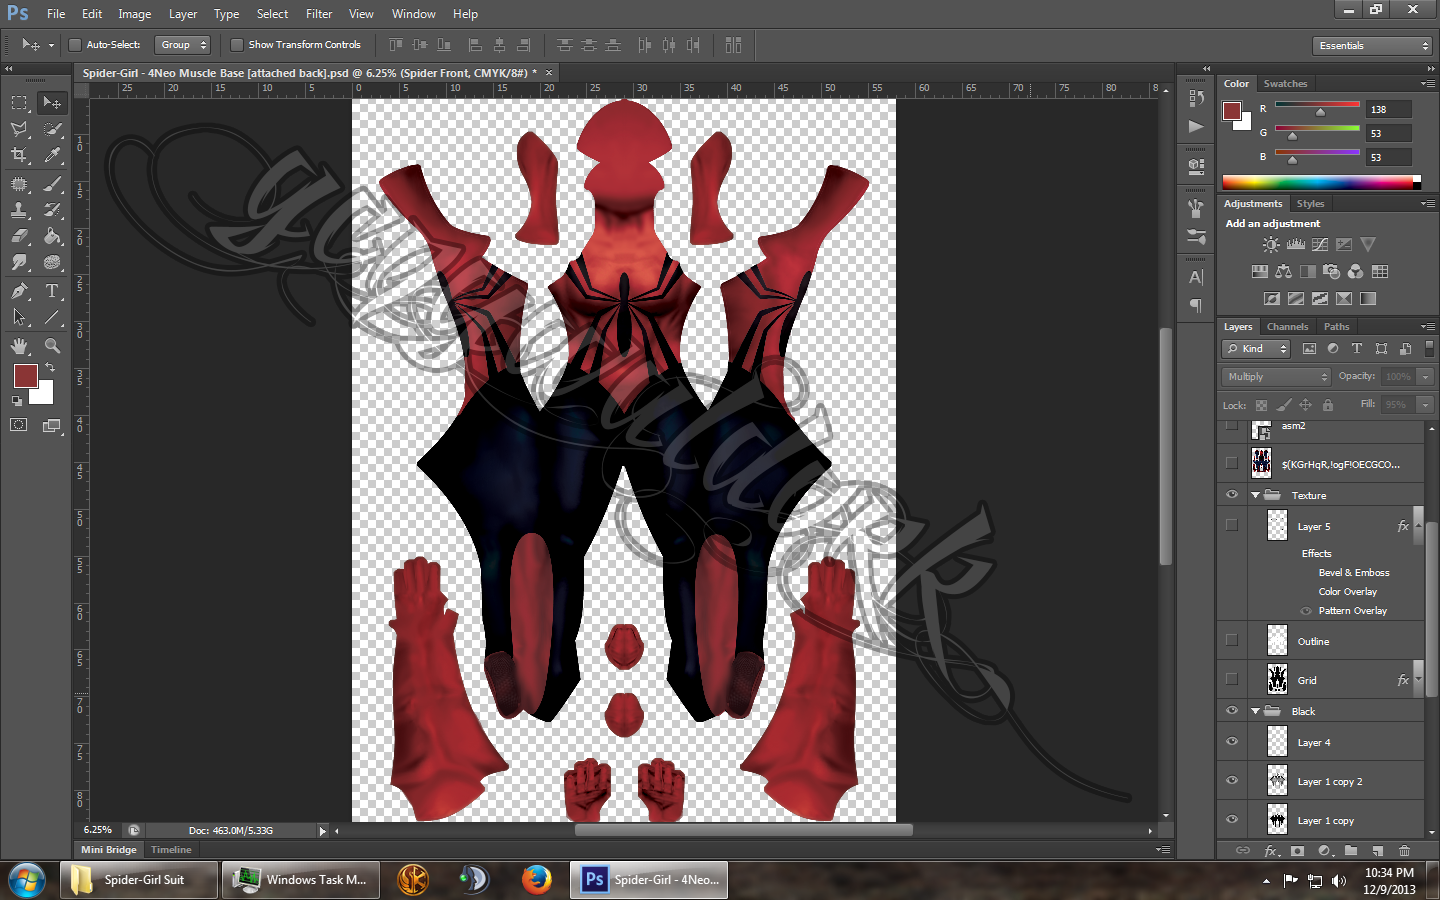Select the Brush tool

52,184
